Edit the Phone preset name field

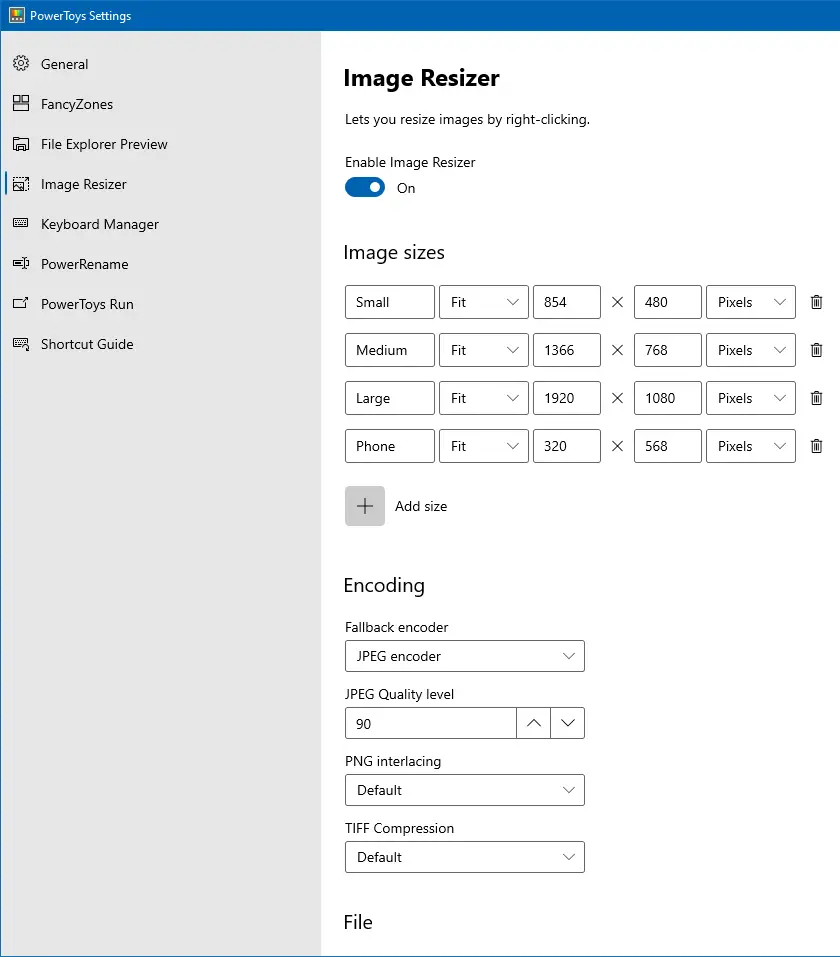coord(389,446)
